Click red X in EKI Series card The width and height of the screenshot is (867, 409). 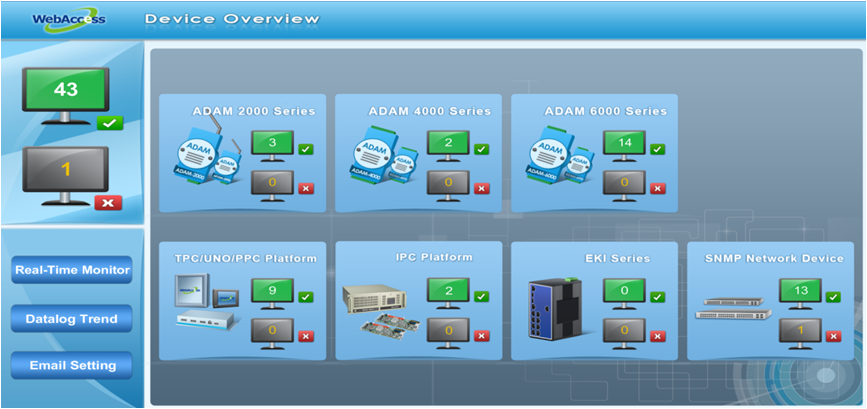(x=657, y=337)
